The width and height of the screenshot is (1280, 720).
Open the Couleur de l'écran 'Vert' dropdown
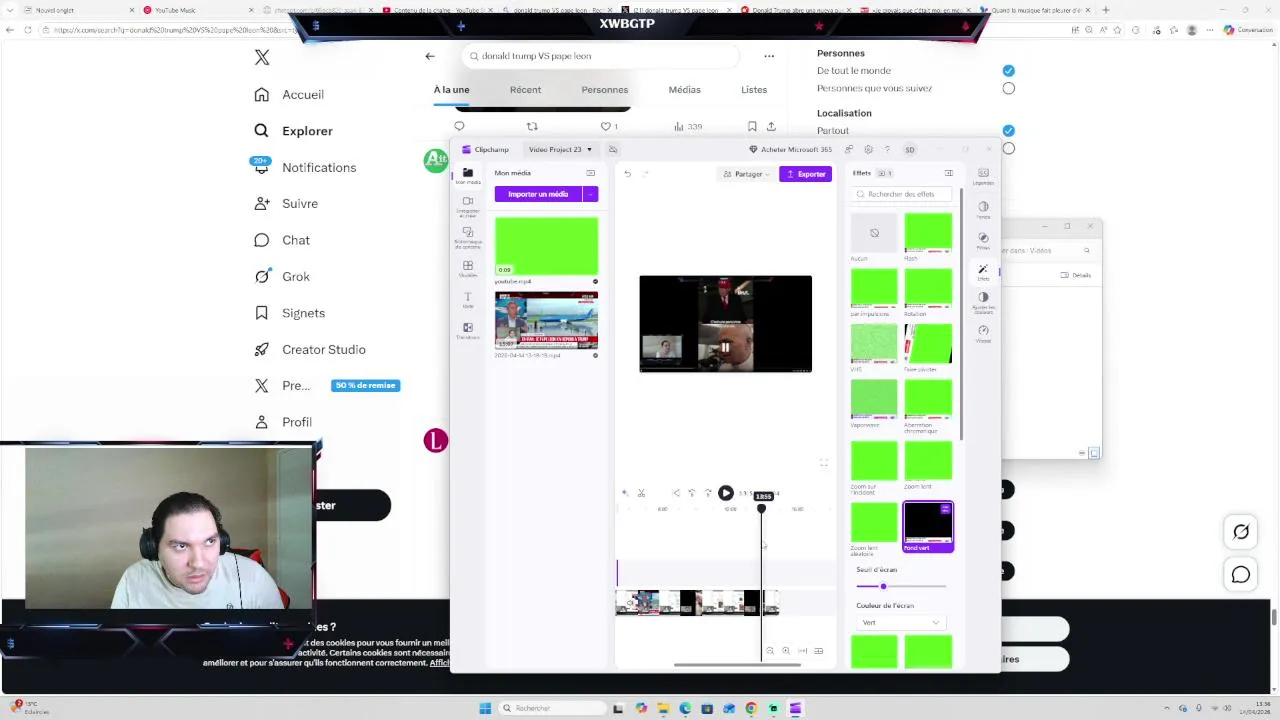pyautogui.click(x=900, y=622)
